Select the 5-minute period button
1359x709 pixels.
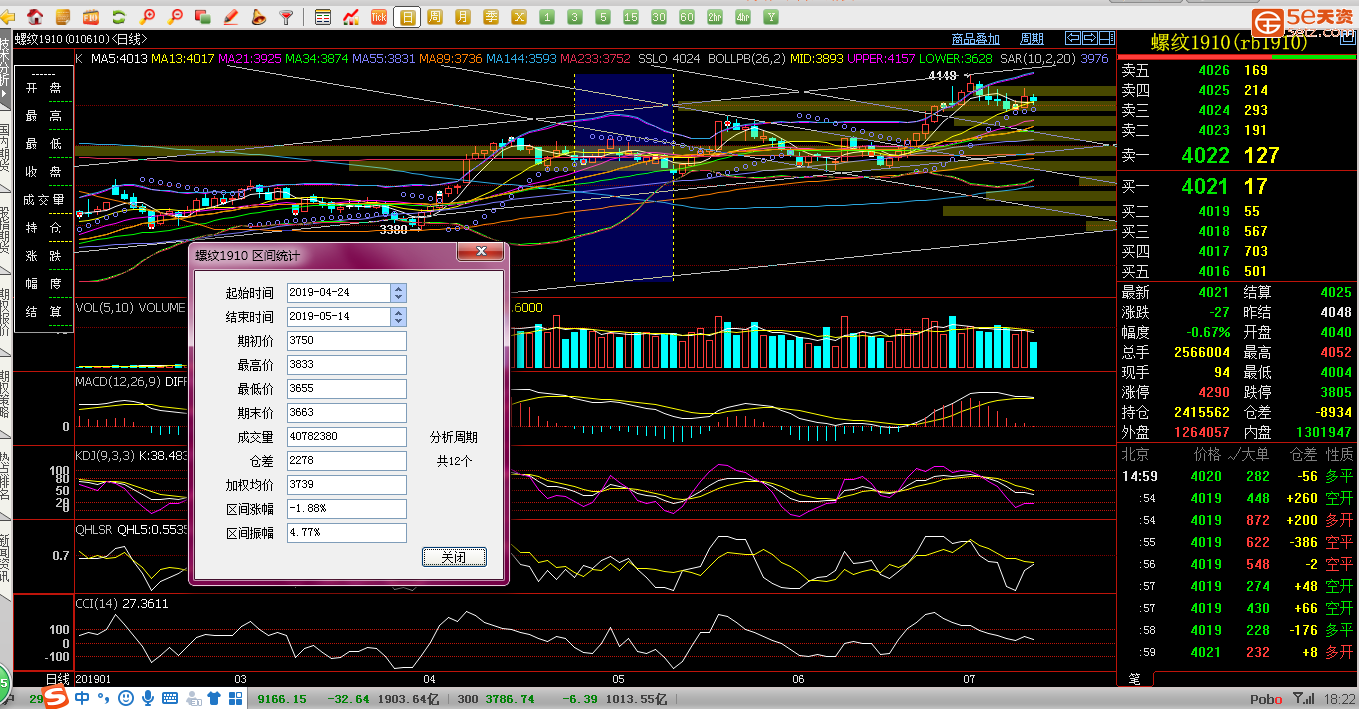[x=603, y=17]
